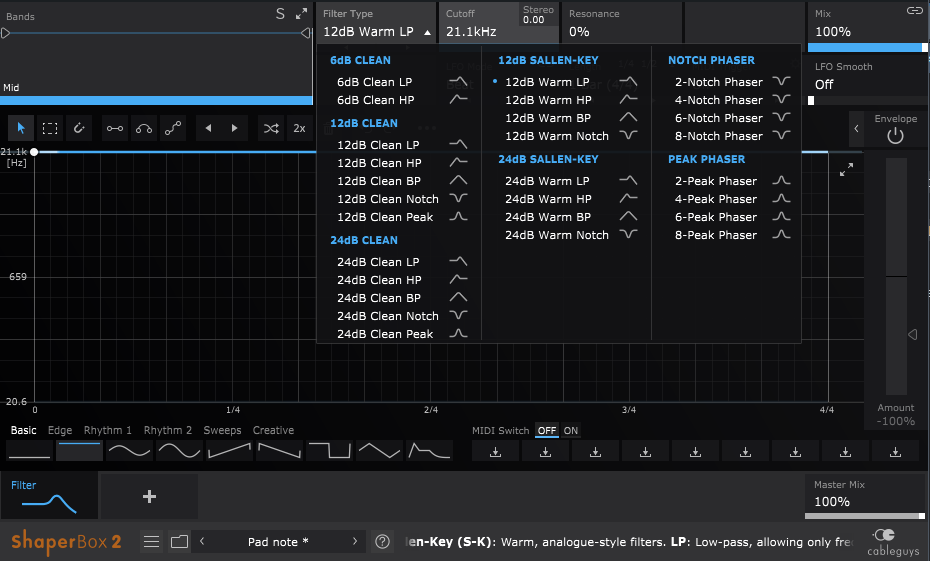The width and height of the screenshot is (930, 561).
Task: Click the Resonance 0% value
Action: point(579,32)
